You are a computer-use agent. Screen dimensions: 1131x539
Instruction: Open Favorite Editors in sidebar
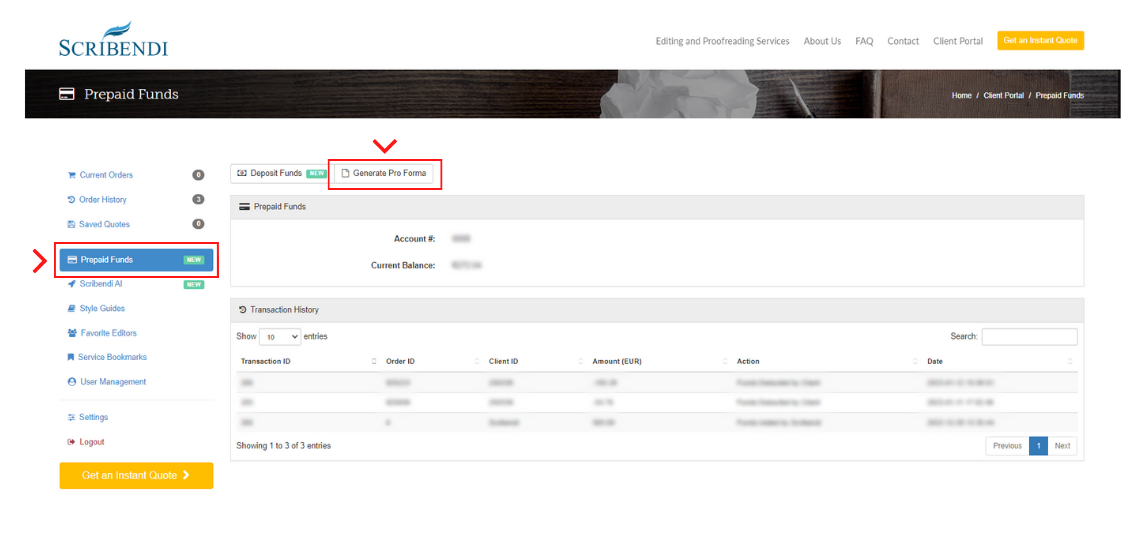click(x=108, y=333)
